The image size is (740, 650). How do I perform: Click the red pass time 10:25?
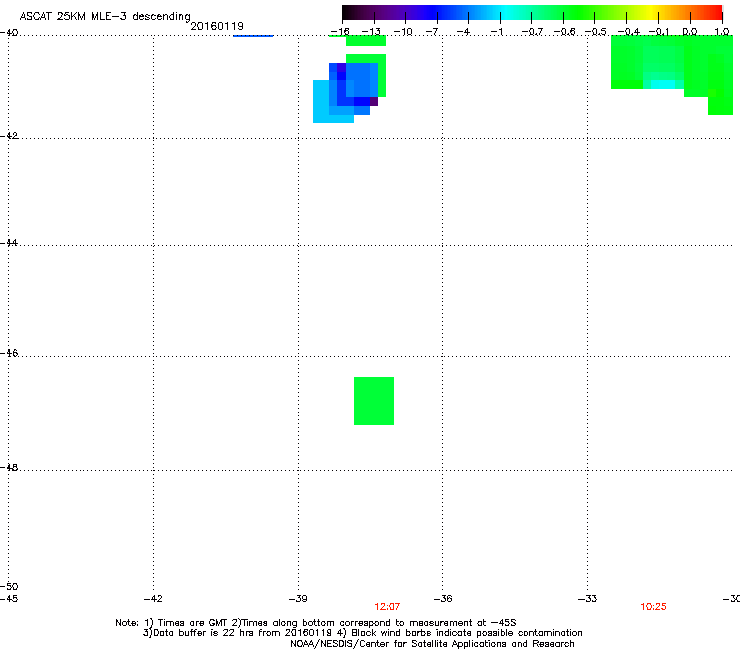[x=654, y=607]
